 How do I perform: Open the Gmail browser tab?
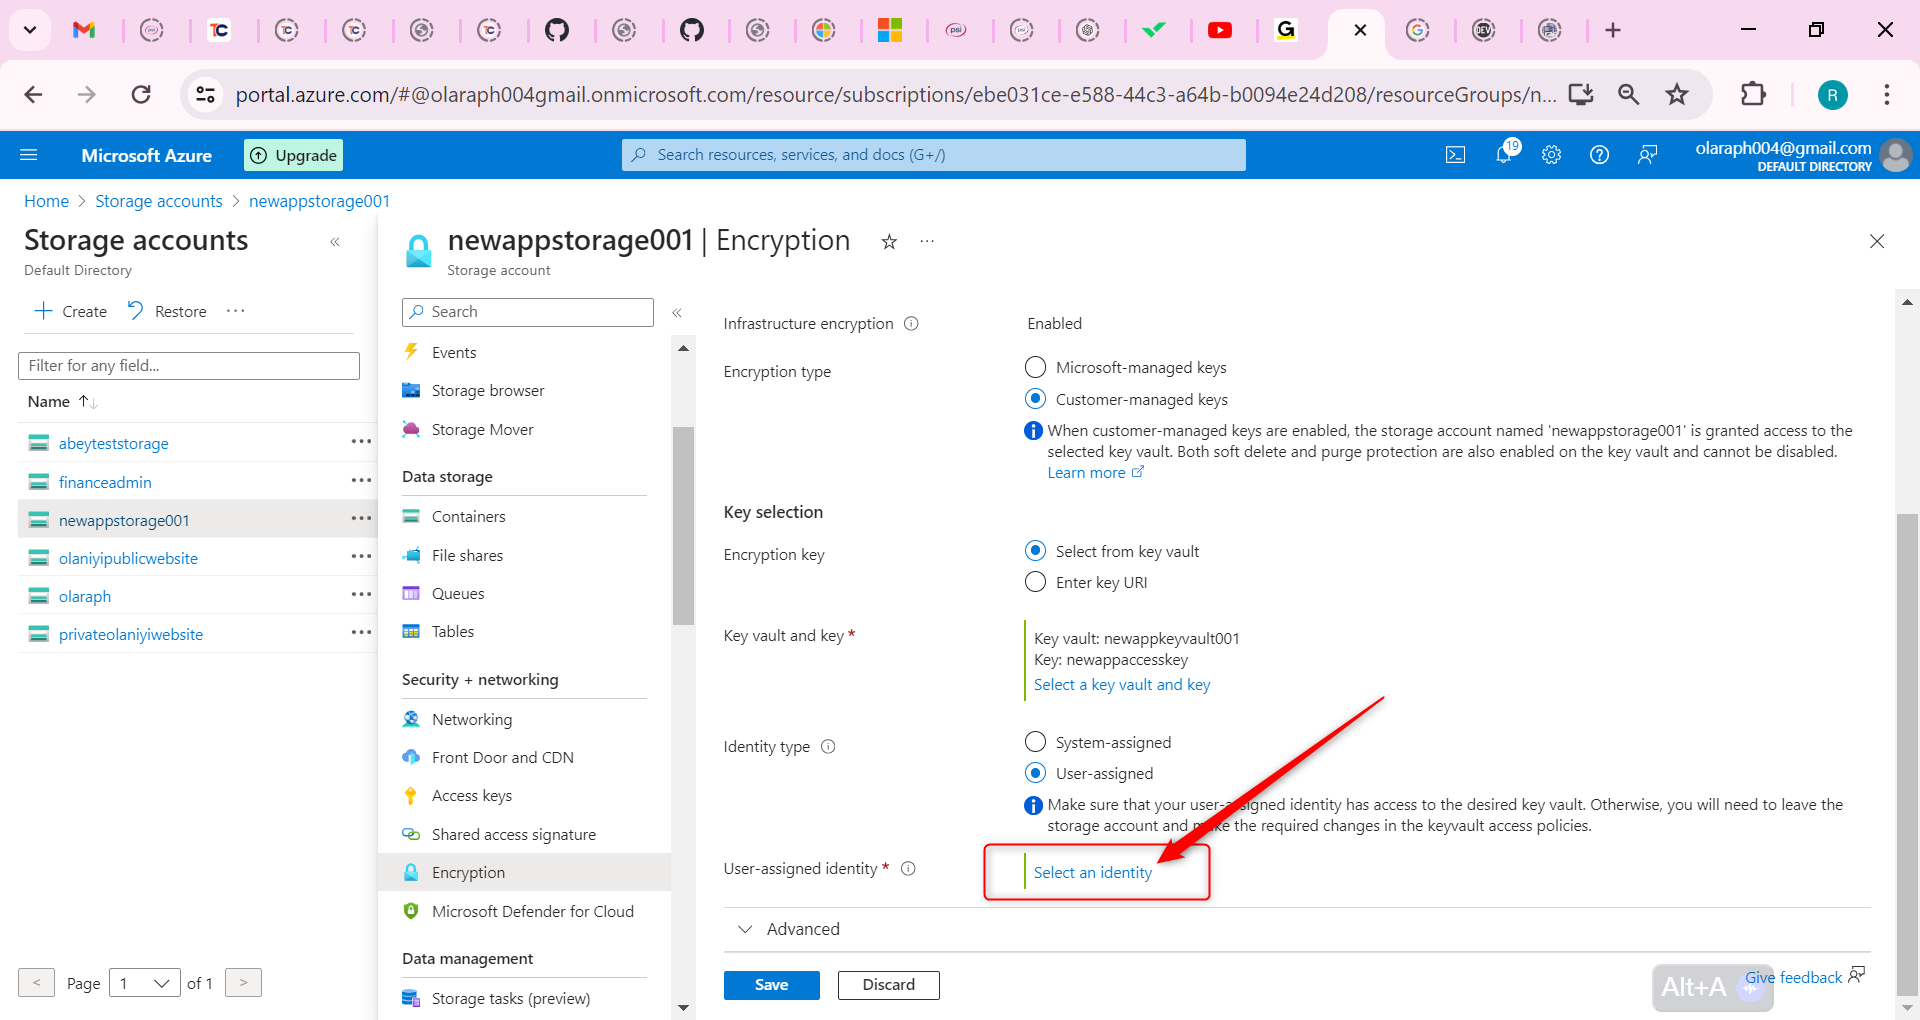pyautogui.click(x=84, y=30)
